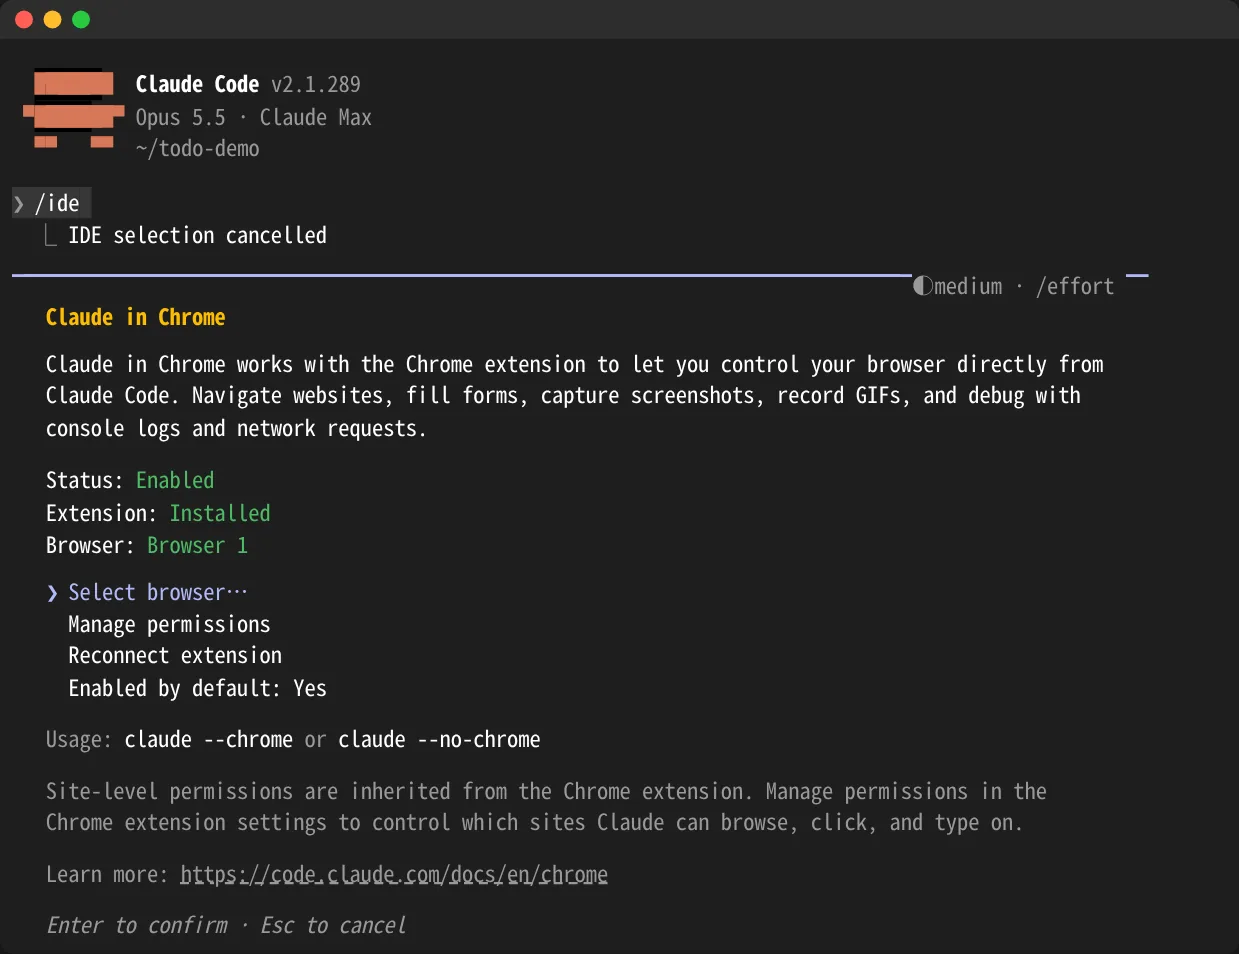Click the 'Enter to confirm' hint
The width and height of the screenshot is (1239, 954).
click(137, 925)
